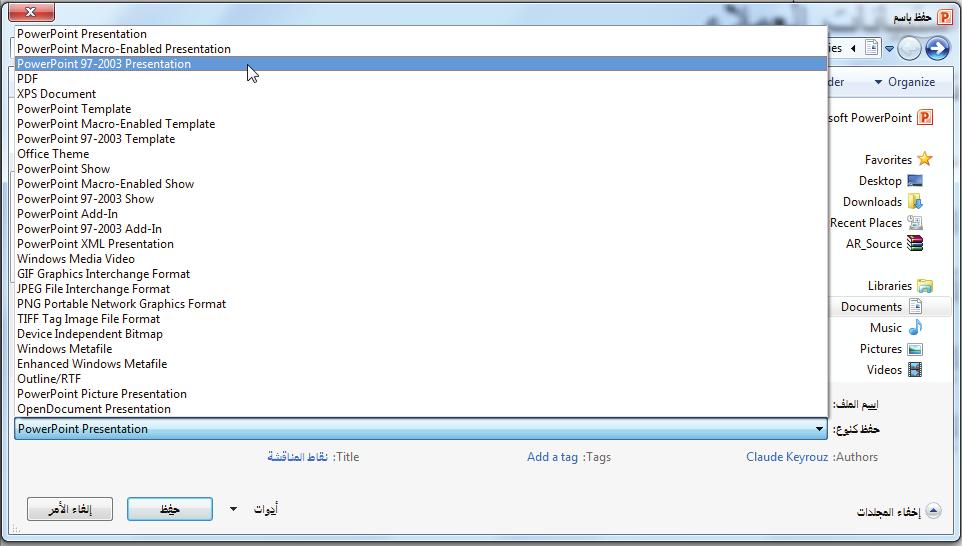Viewport: 962px width, 546px height.
Task: Select PowerPoint Add-In type
Action: point(421,214)
